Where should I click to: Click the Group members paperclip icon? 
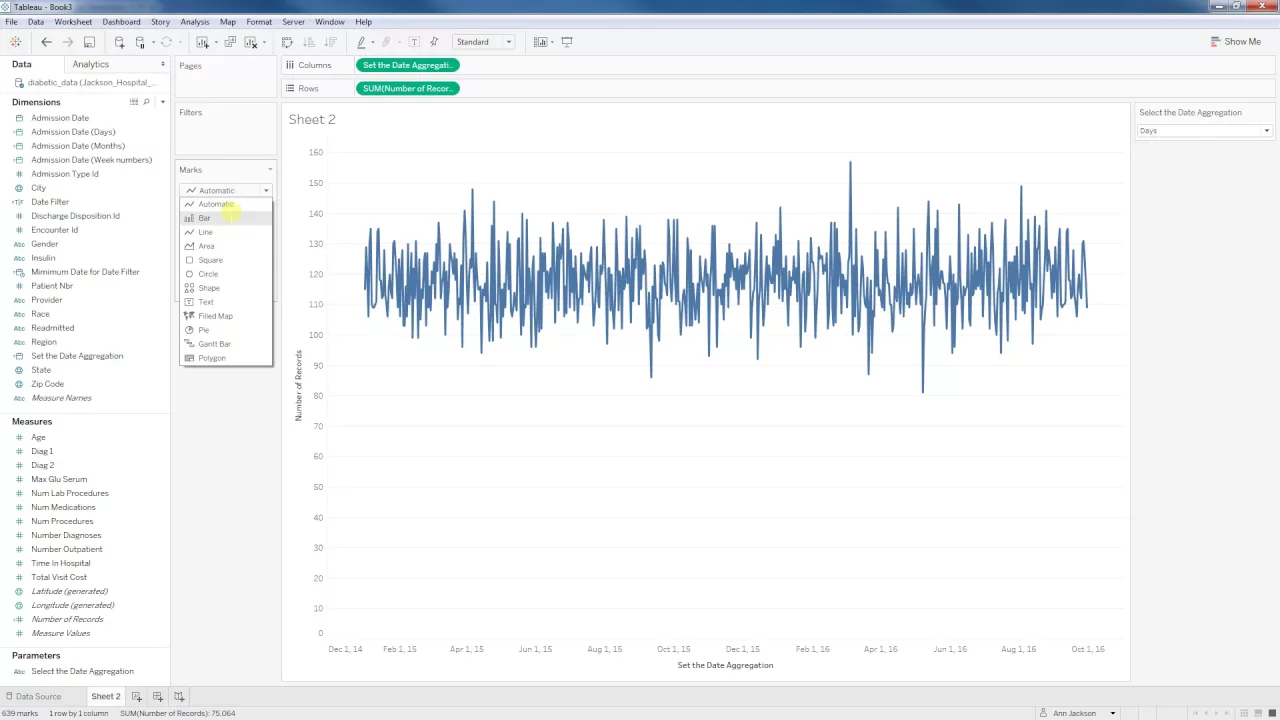click(387, 42)
